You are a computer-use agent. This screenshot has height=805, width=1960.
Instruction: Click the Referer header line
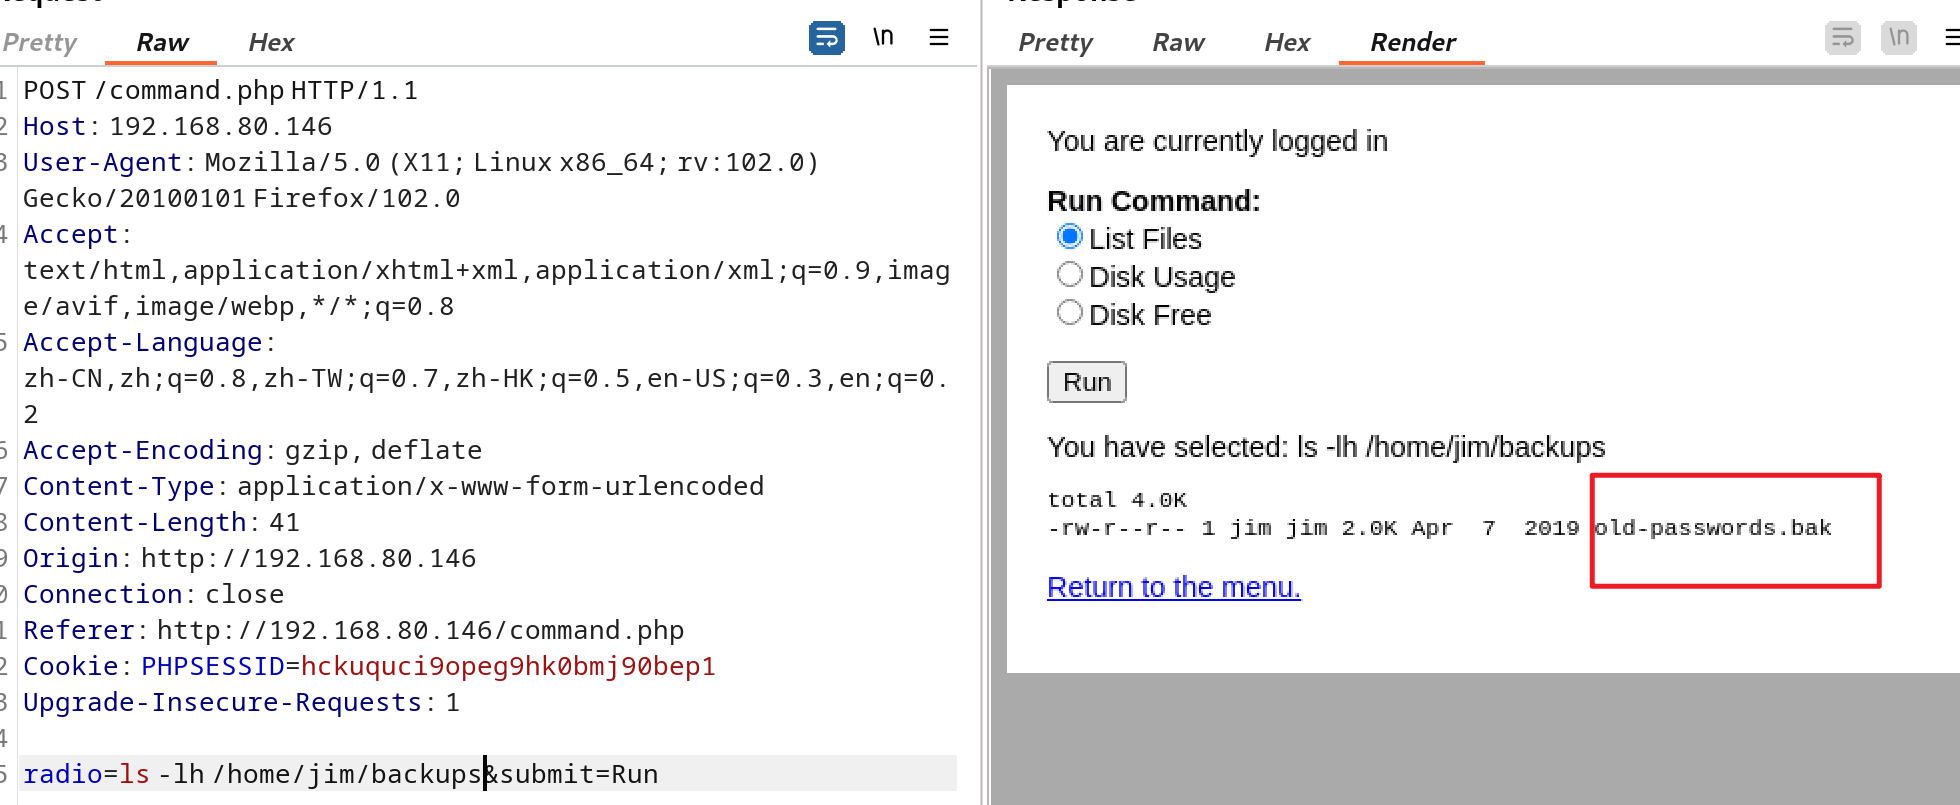coord(353,630)
